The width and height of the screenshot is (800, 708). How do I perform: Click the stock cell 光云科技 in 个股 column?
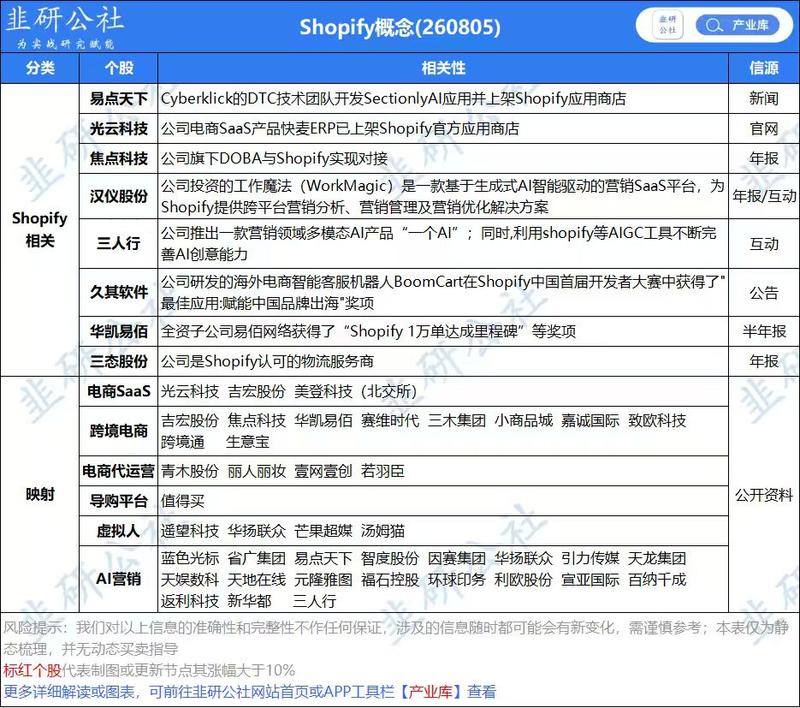[118, 129]
